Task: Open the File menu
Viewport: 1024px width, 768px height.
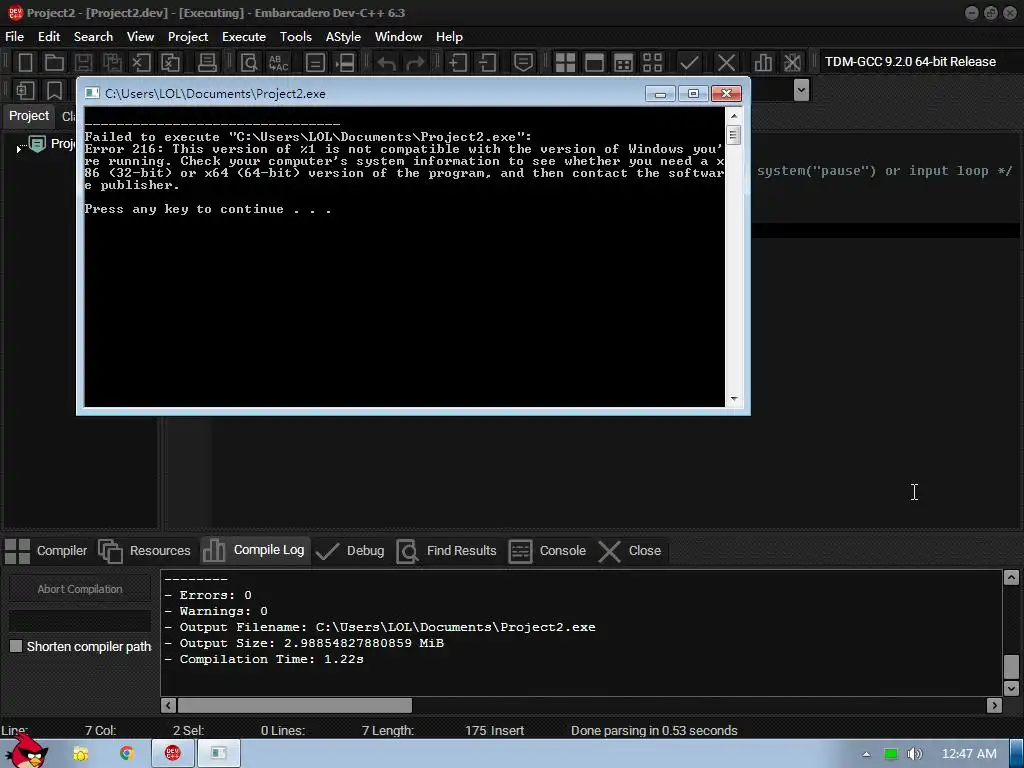Action: [x=14, y=37]
